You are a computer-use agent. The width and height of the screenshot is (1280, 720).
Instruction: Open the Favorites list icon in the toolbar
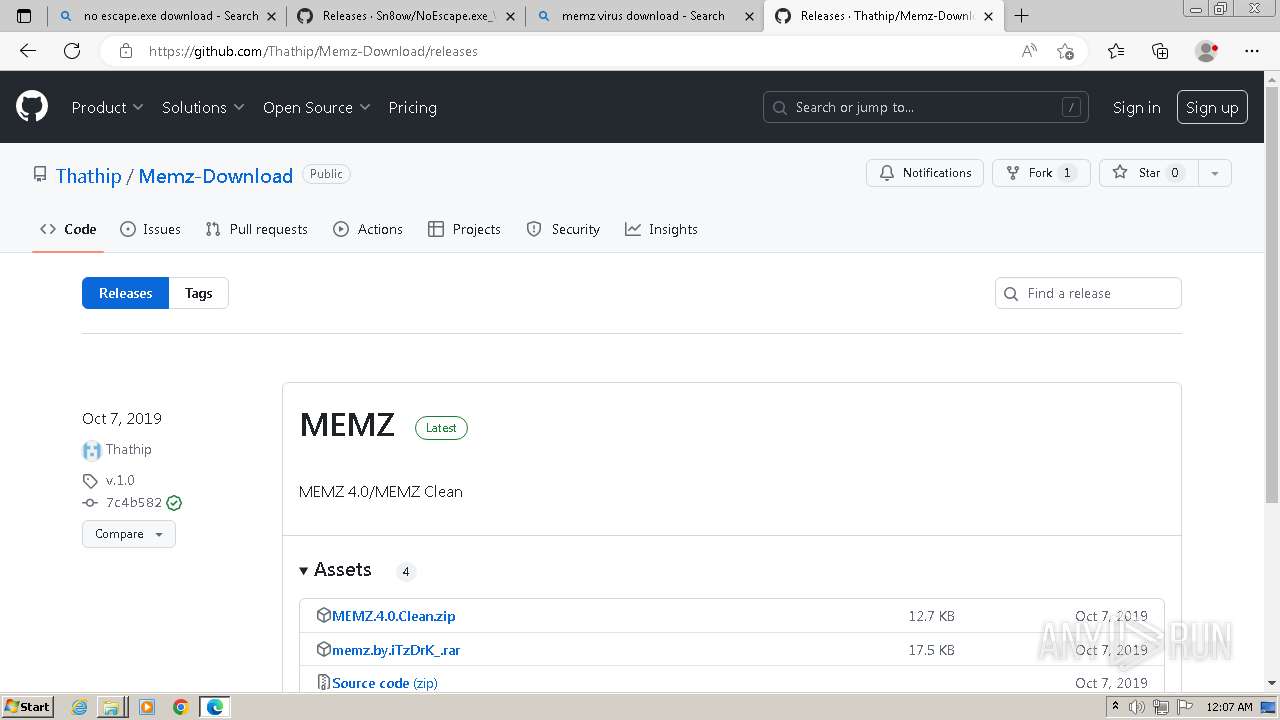(1116, 51)
